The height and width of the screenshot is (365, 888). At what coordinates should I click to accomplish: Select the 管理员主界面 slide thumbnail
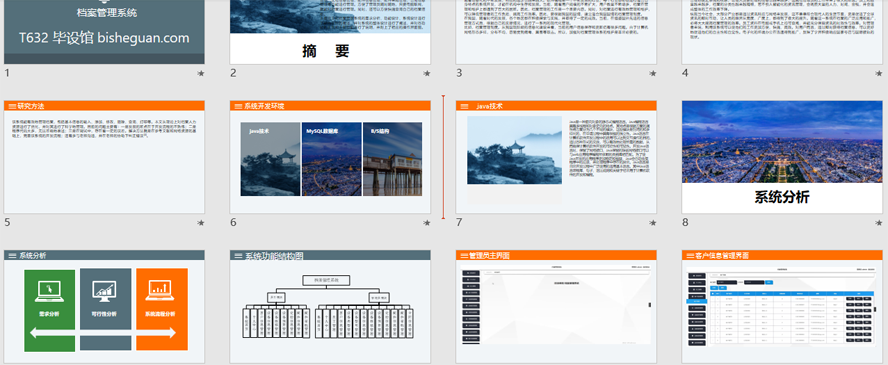pos(556,307)
